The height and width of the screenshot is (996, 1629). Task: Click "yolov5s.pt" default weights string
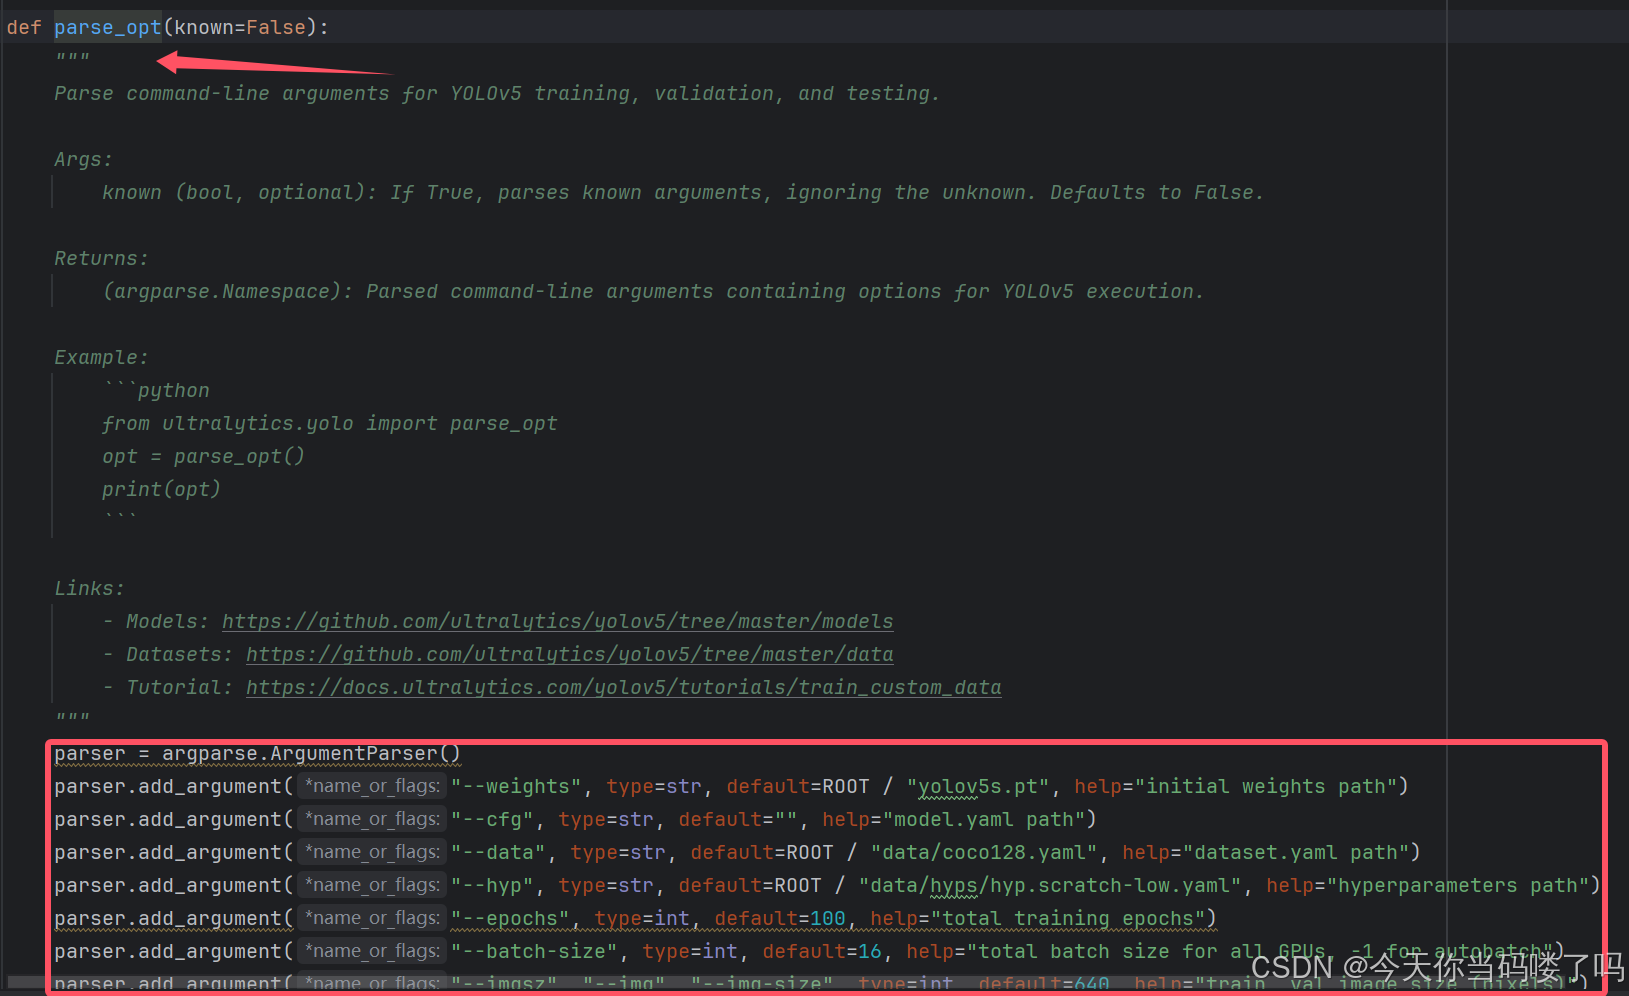pos(978,786)
